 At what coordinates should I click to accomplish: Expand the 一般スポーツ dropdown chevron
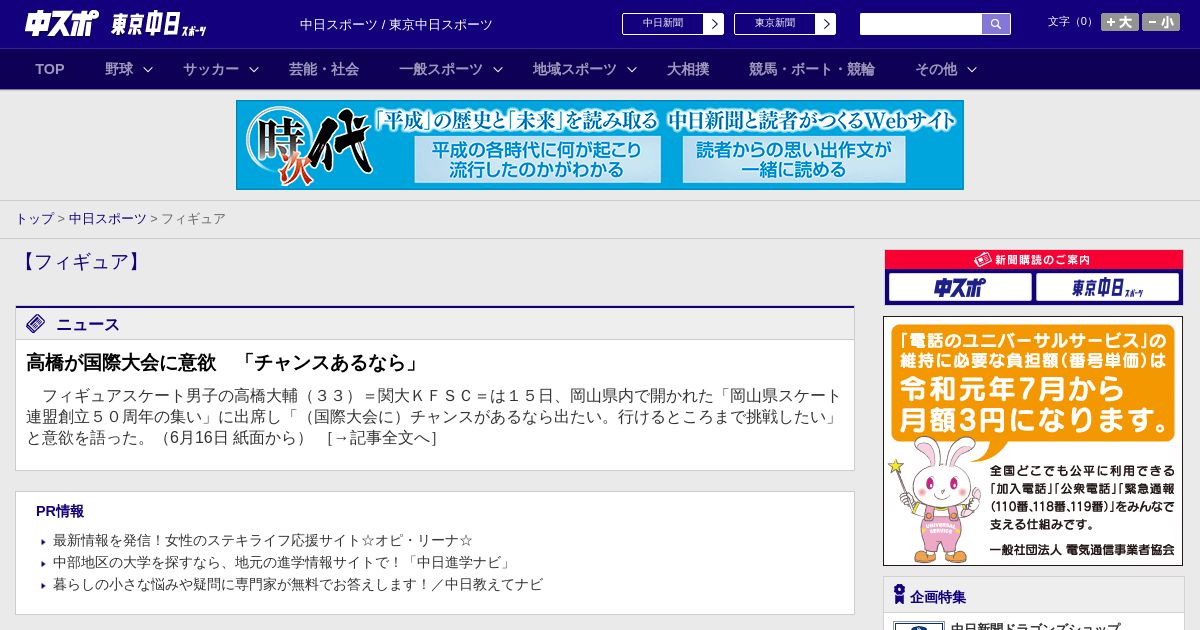pyautogui.click(x=497, y=70)
